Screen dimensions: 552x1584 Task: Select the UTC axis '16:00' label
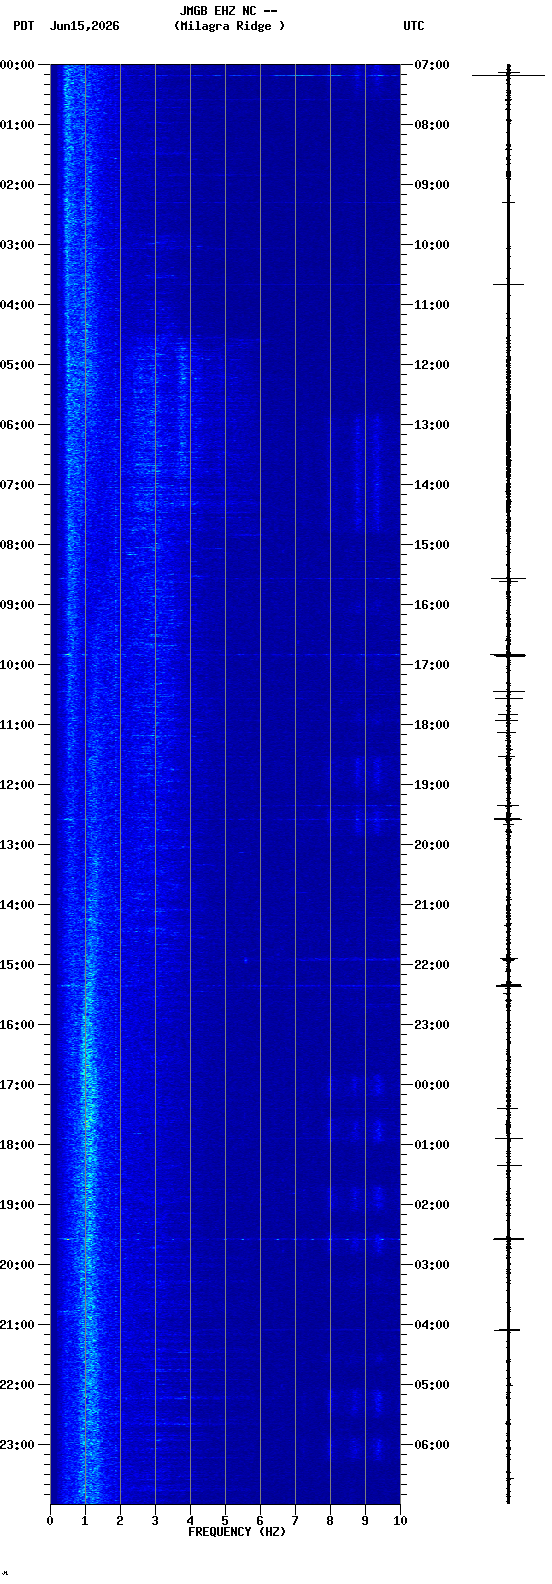click(432, 605)
